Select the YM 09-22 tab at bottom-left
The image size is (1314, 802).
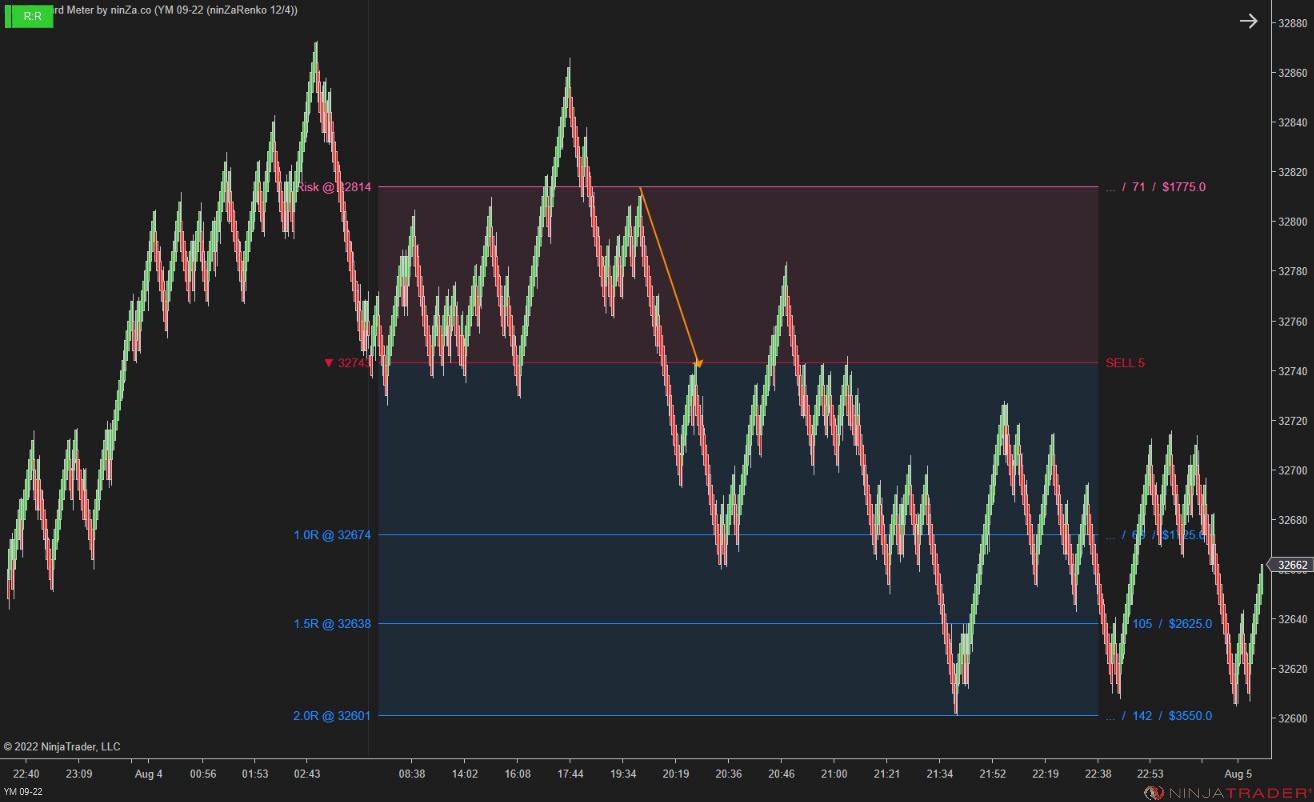[x=22, y=789]
